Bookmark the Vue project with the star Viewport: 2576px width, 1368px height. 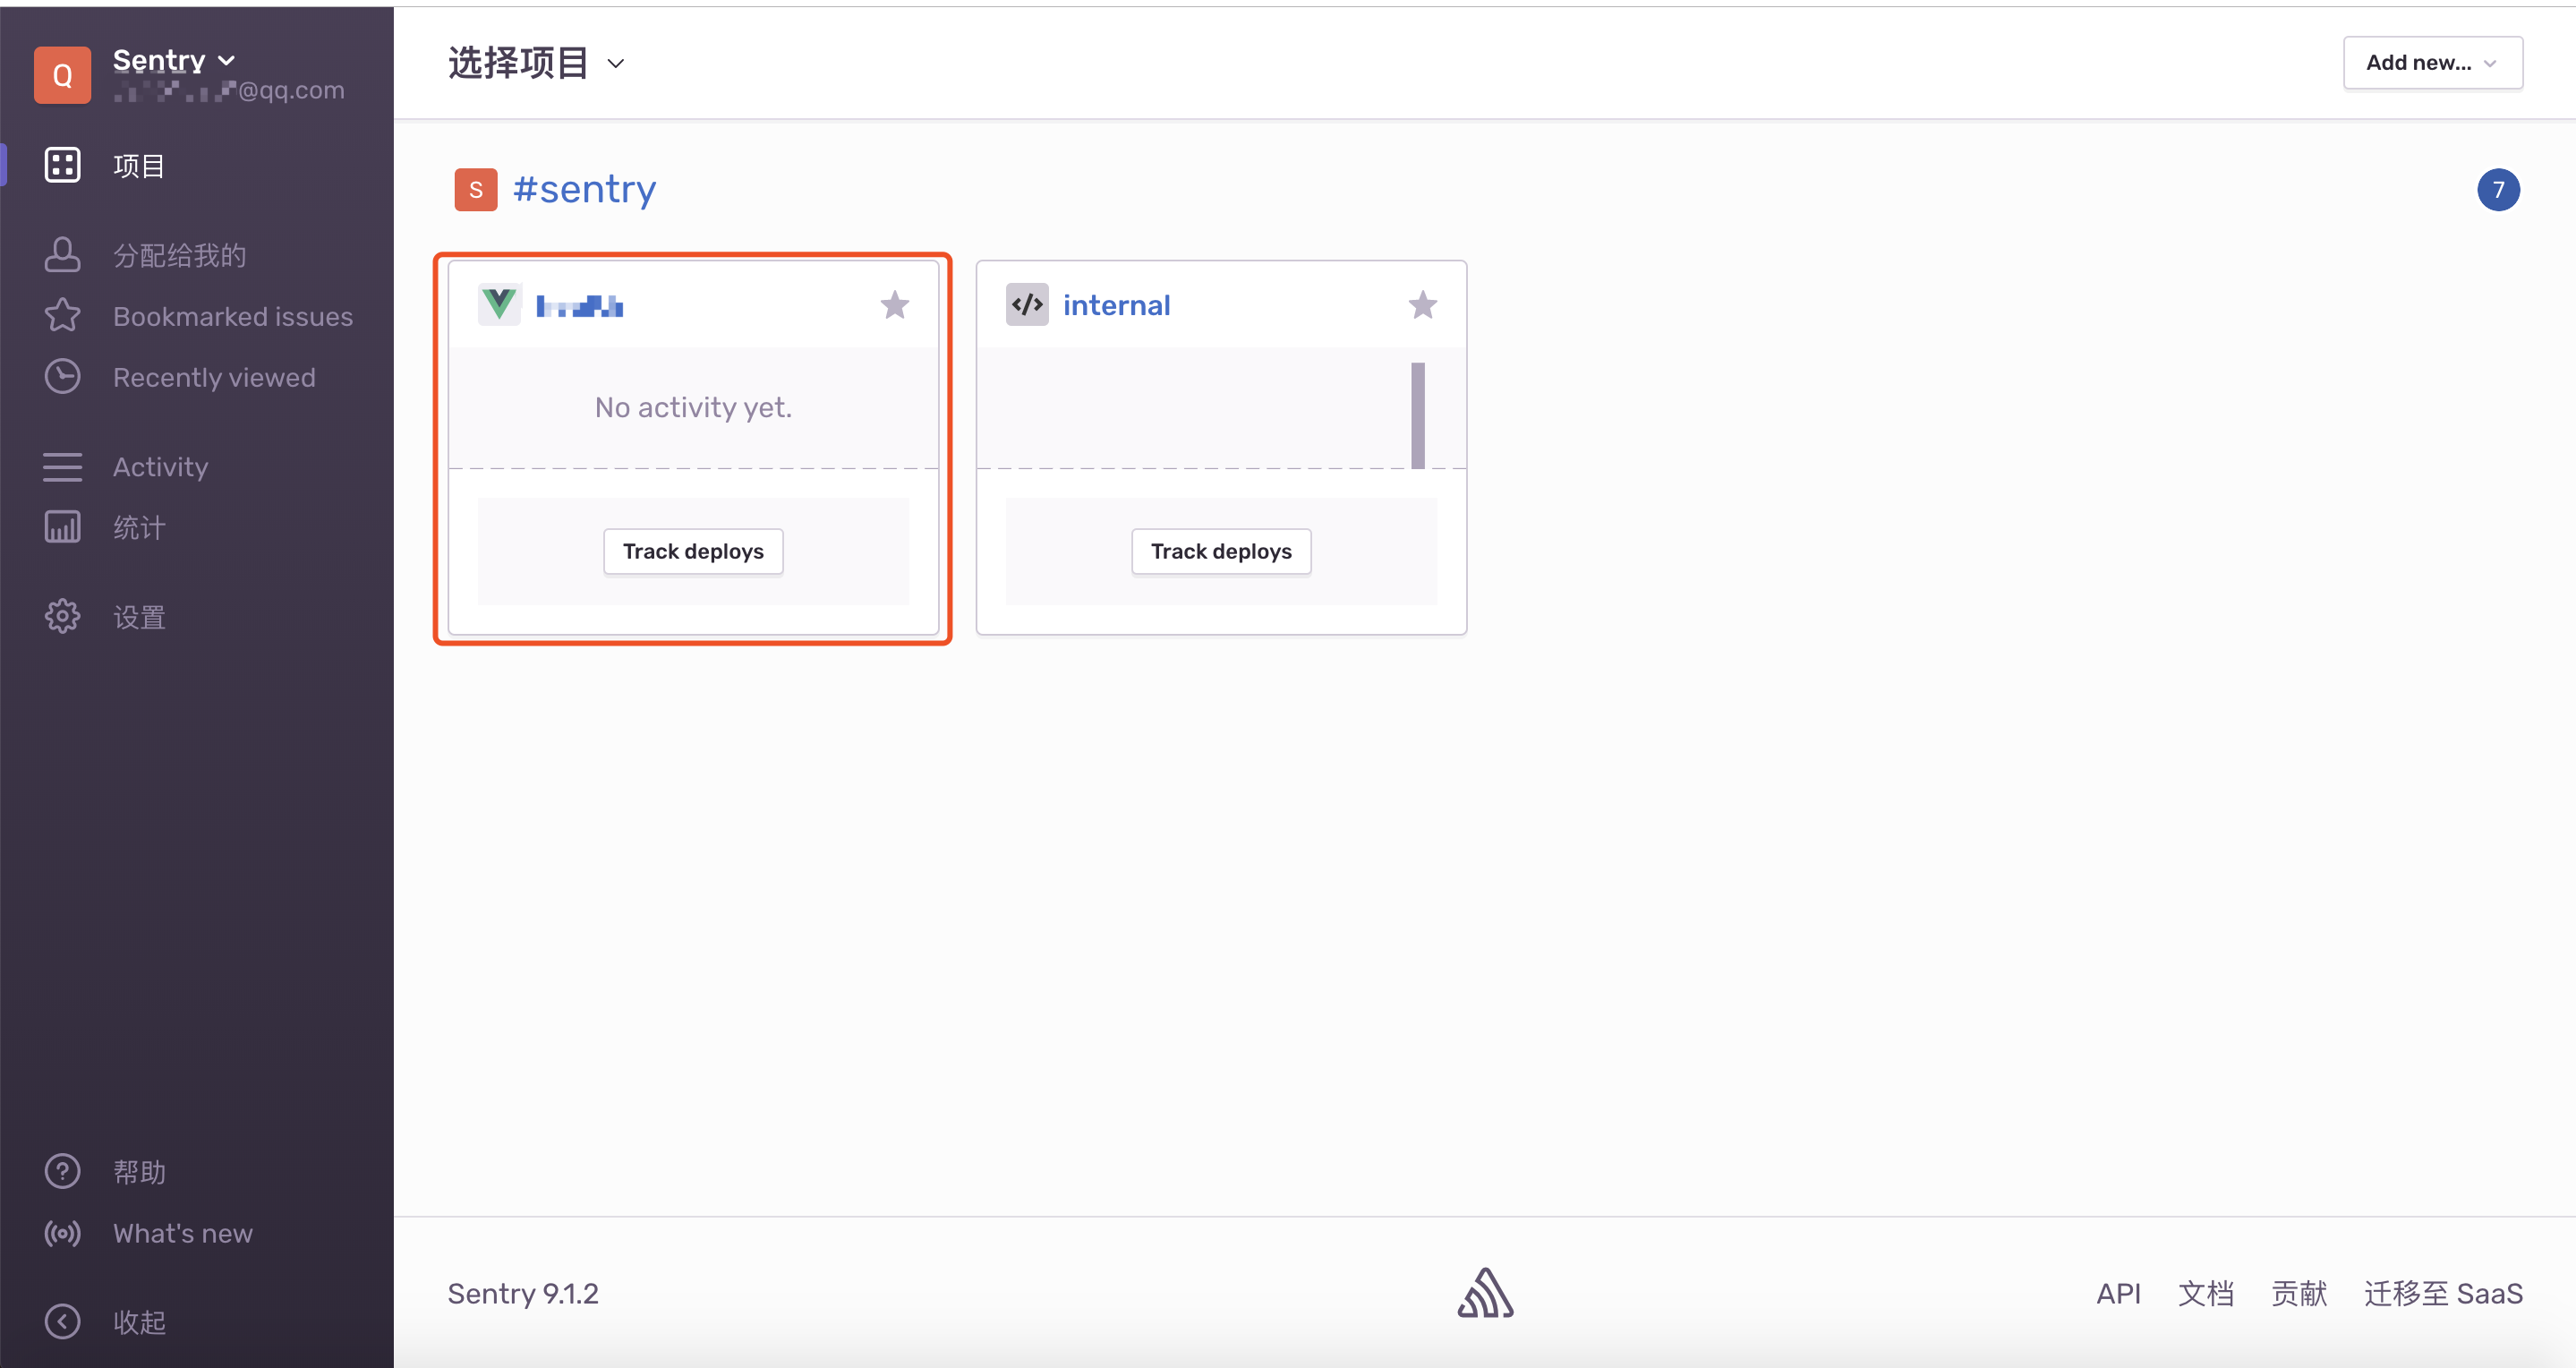(x=894, y=304)
